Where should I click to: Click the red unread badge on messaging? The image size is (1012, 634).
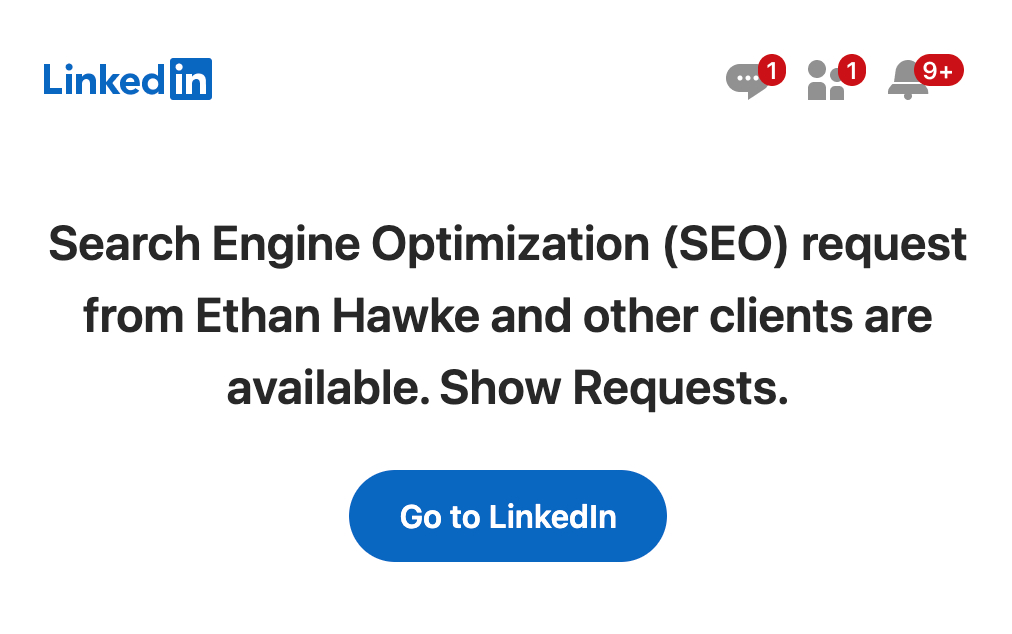coord(772,70)
